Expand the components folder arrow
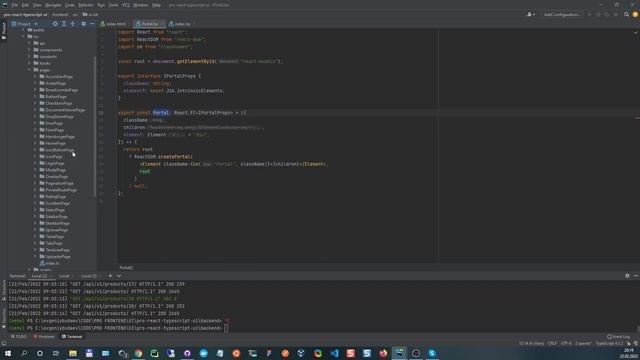Screen dimensions: 640x360 coord(29,50)
